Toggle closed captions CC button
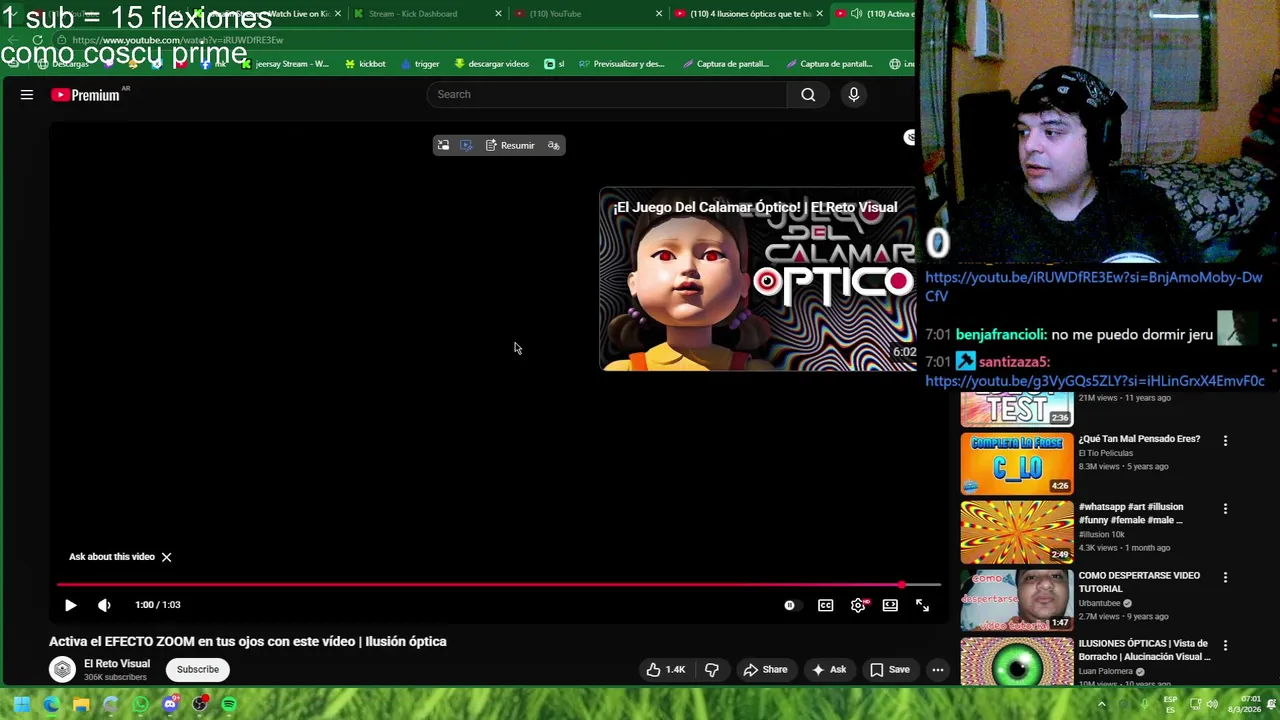 click(x=825, y=605)
